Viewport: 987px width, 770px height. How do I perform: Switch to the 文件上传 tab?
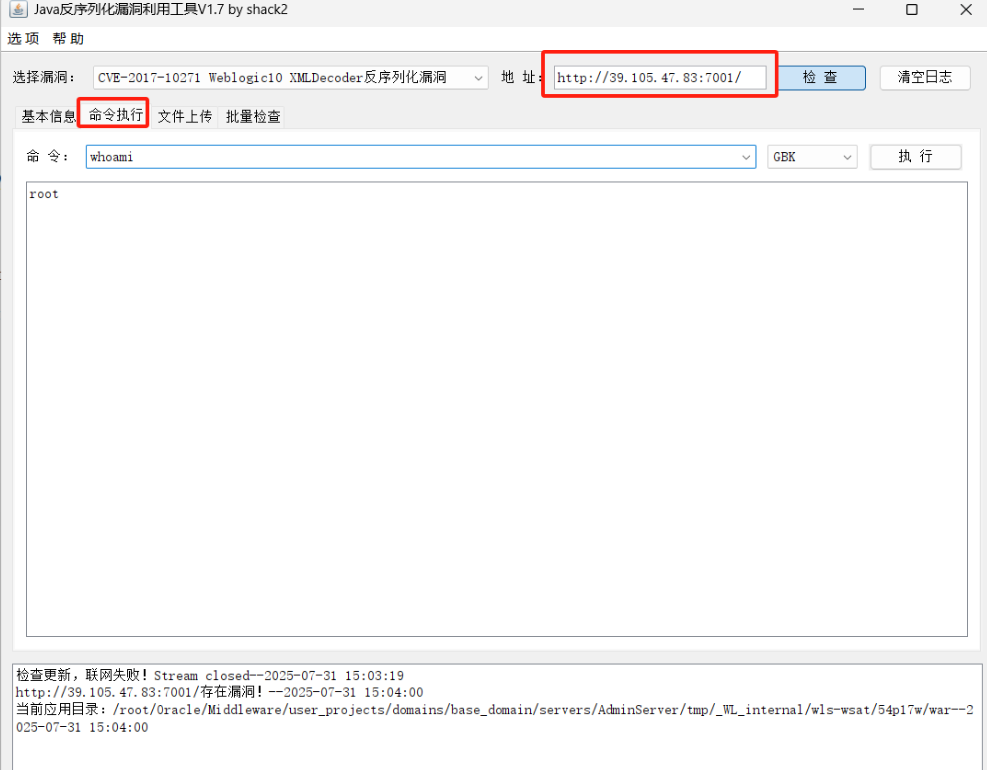point(184,116)
